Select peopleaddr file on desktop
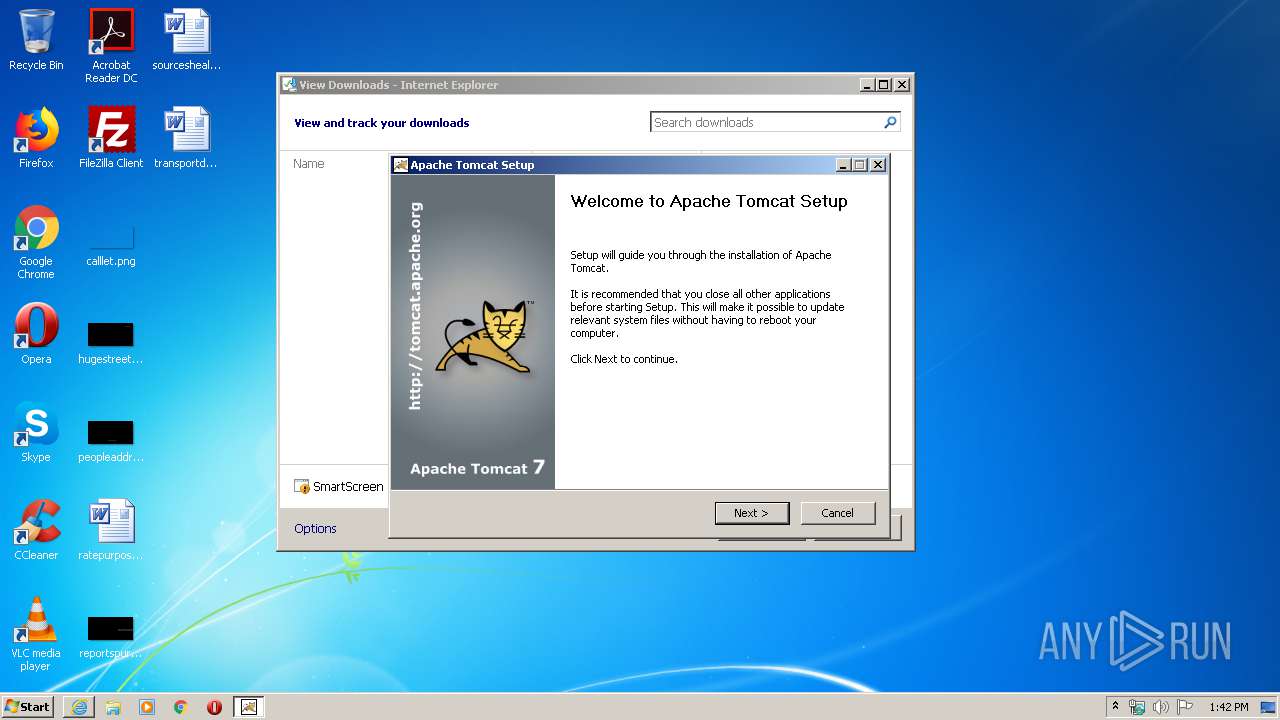Image resolution: width=1280 pixels, height=720 pixels. [111, 440]
